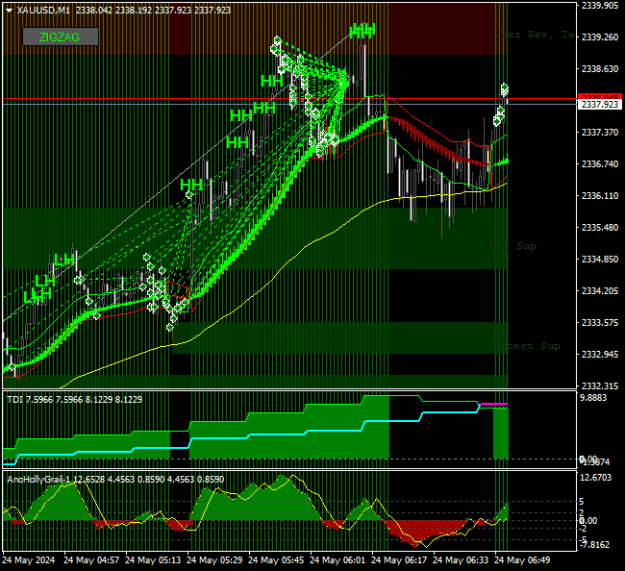Select the TDI indicator label
This screenshot has width=625, height=571.
click(15, 399)
